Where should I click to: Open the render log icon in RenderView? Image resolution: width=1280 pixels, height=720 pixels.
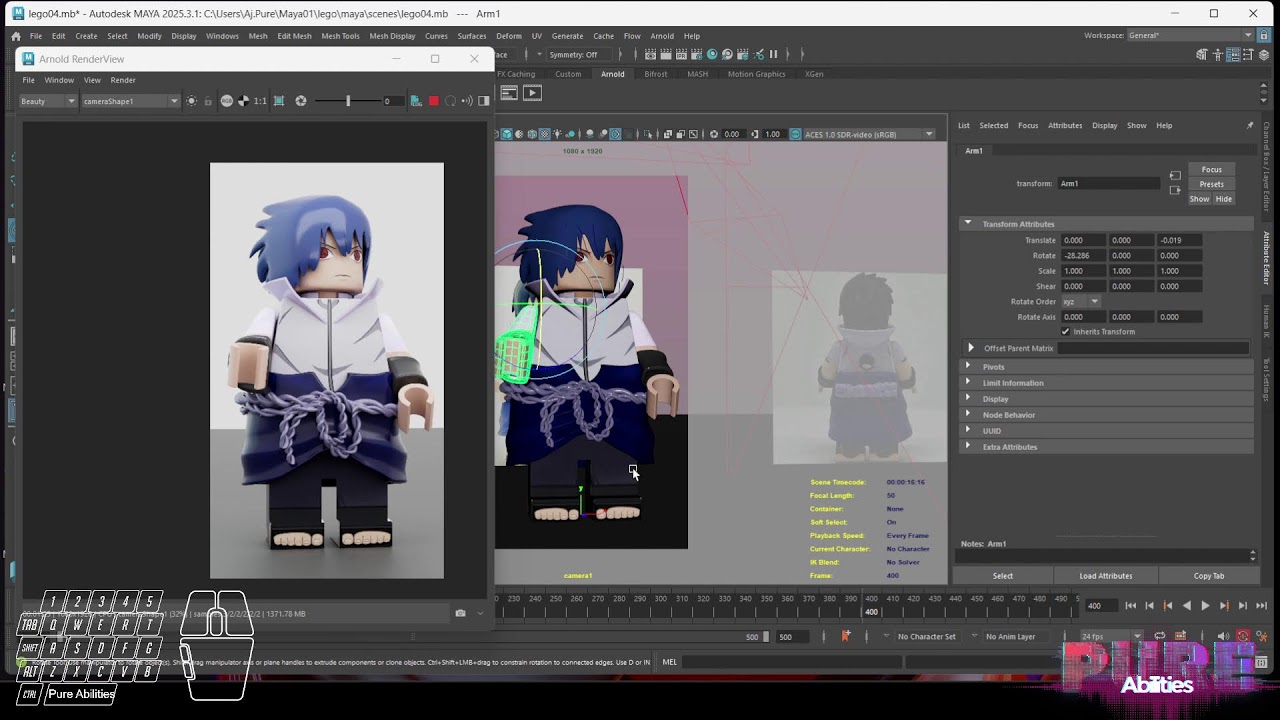(416, 101)
